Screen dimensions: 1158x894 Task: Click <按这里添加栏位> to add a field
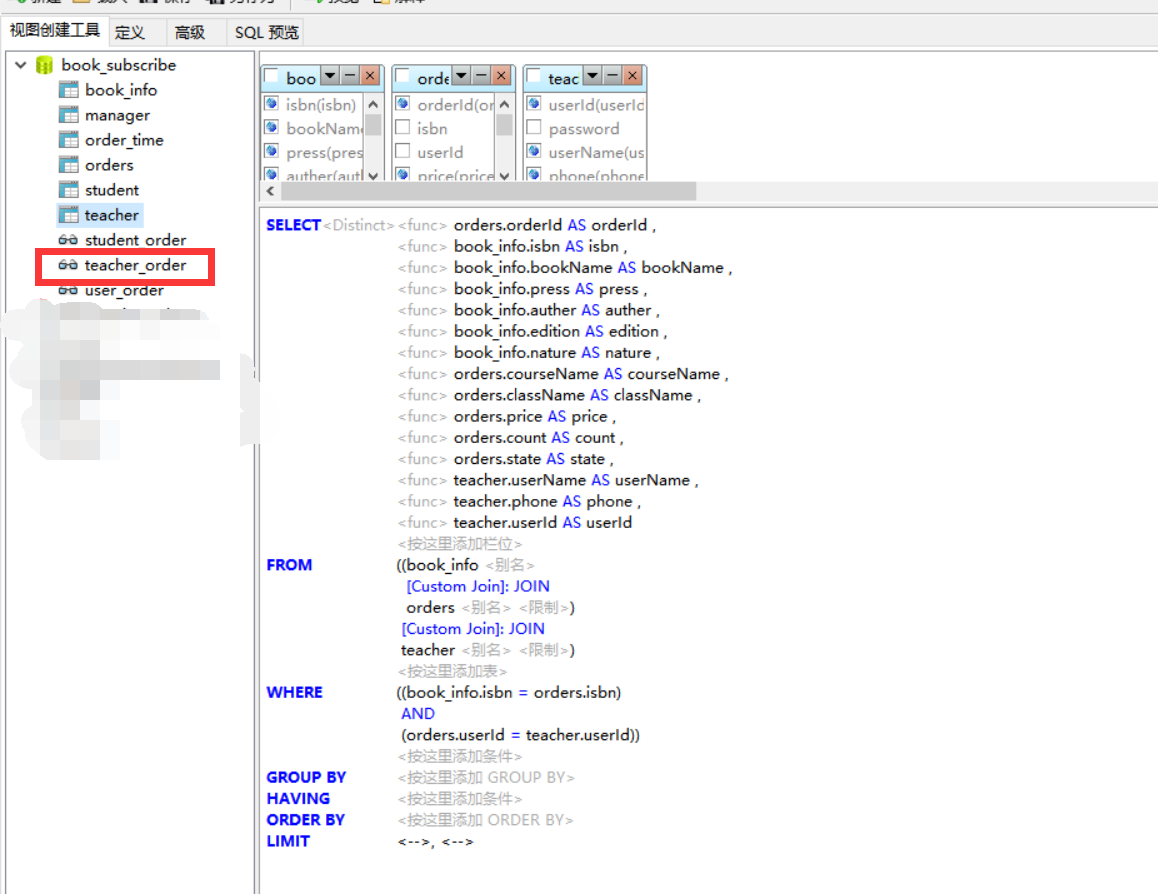[x=460, y=544]
